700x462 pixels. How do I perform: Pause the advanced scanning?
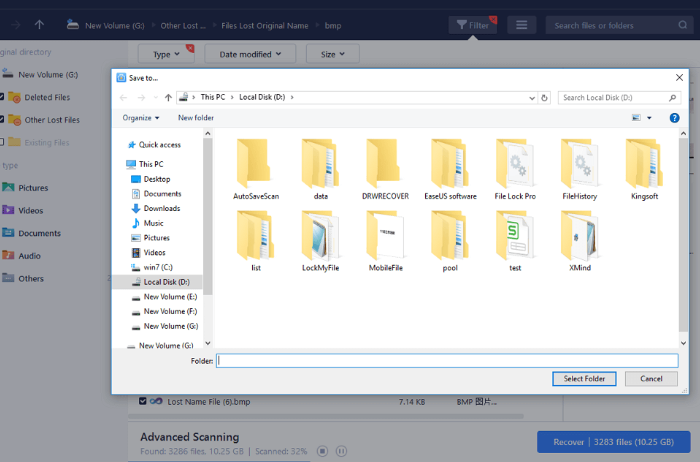pos(341,451)
